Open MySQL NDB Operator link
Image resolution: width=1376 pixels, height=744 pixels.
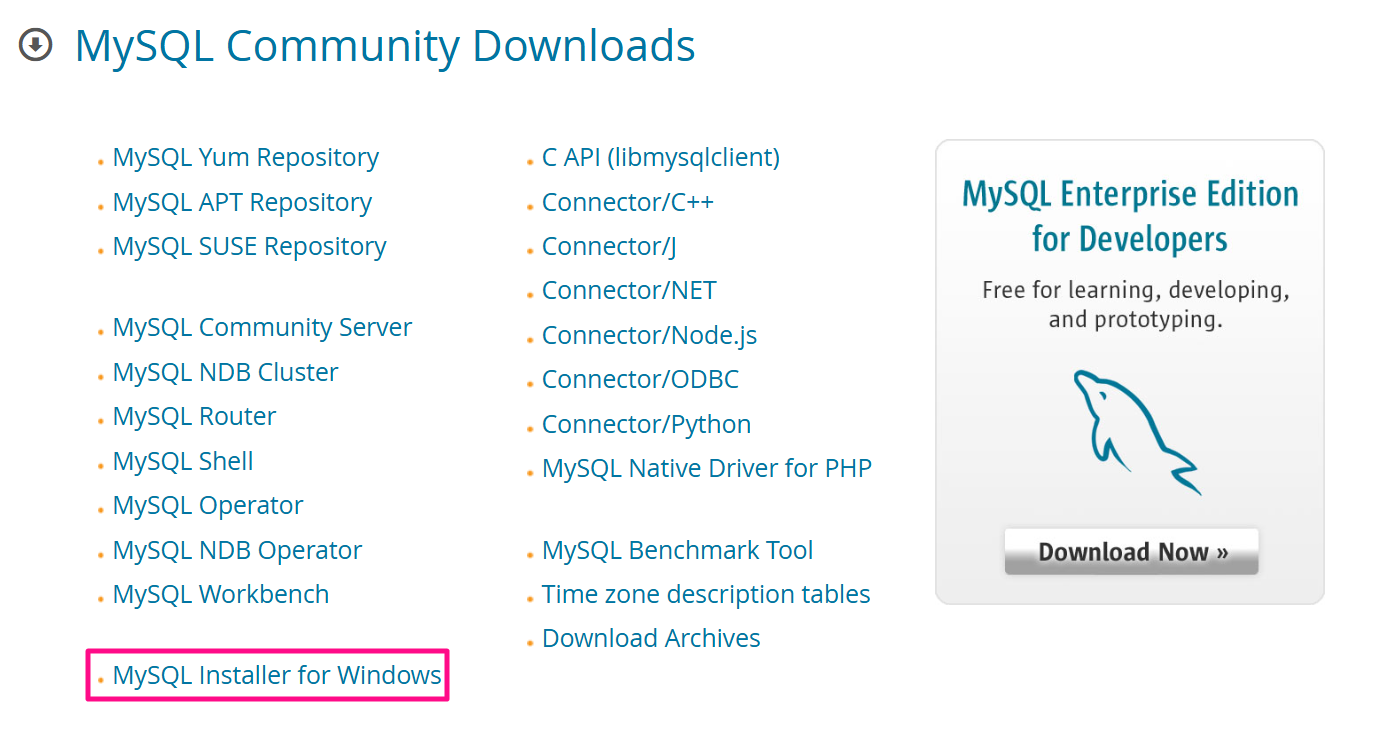coord(237,550)
